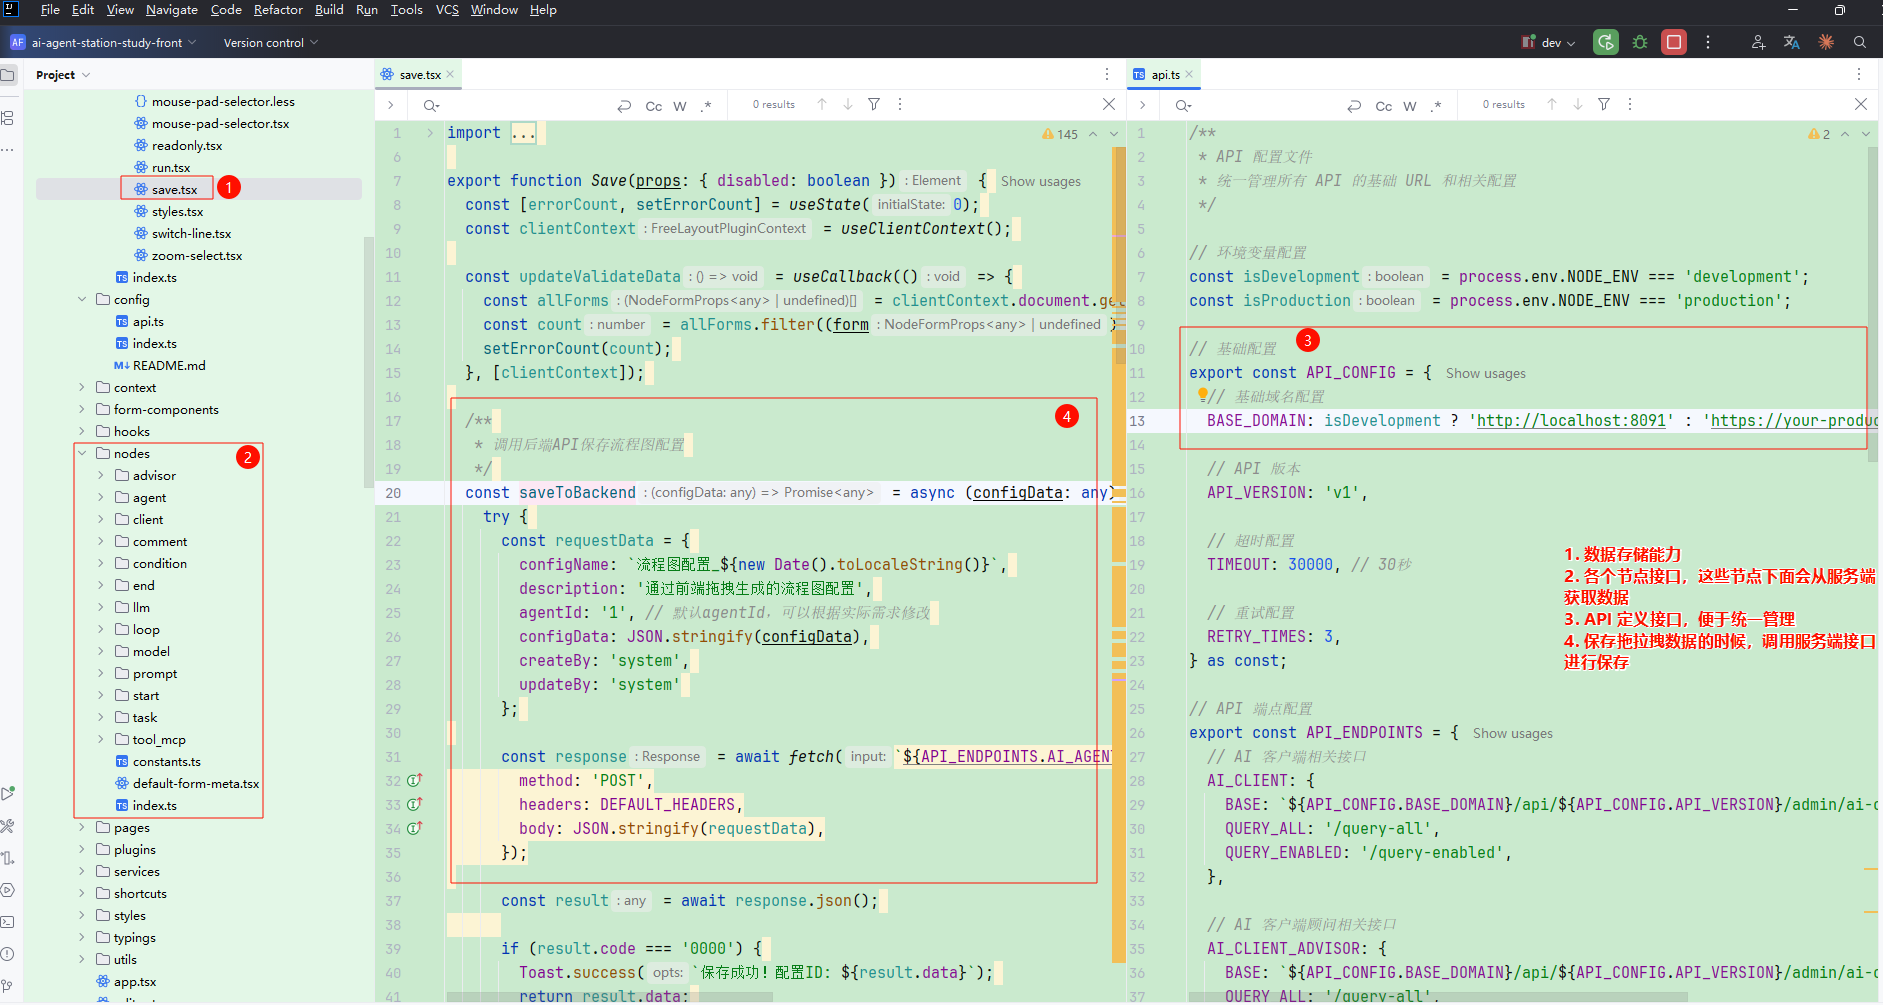Stop the running process with red square
Viewport: 1883px width, 1005px height.
click(1673, 42)
